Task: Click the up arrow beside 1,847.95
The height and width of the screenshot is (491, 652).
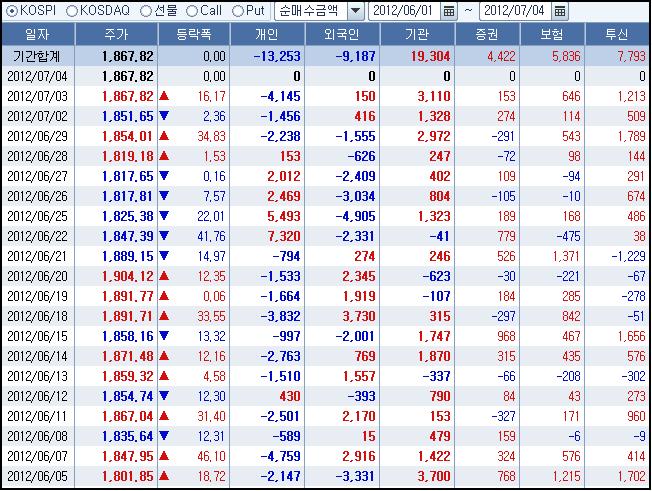Action: [164, 456]
